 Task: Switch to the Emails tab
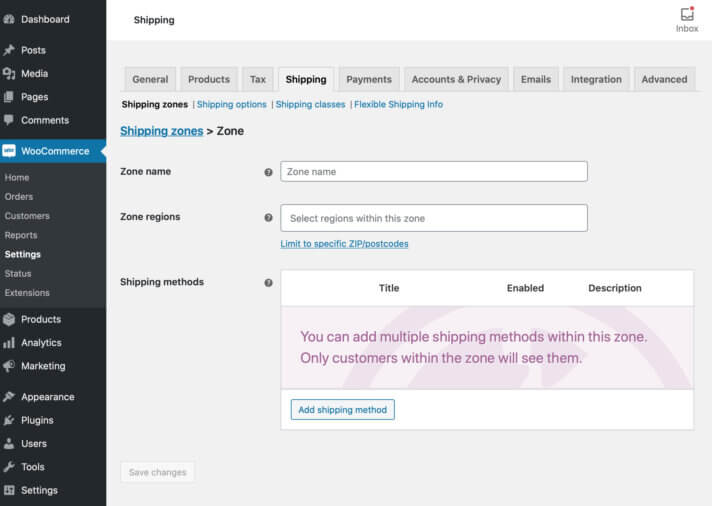coord(536,79)
